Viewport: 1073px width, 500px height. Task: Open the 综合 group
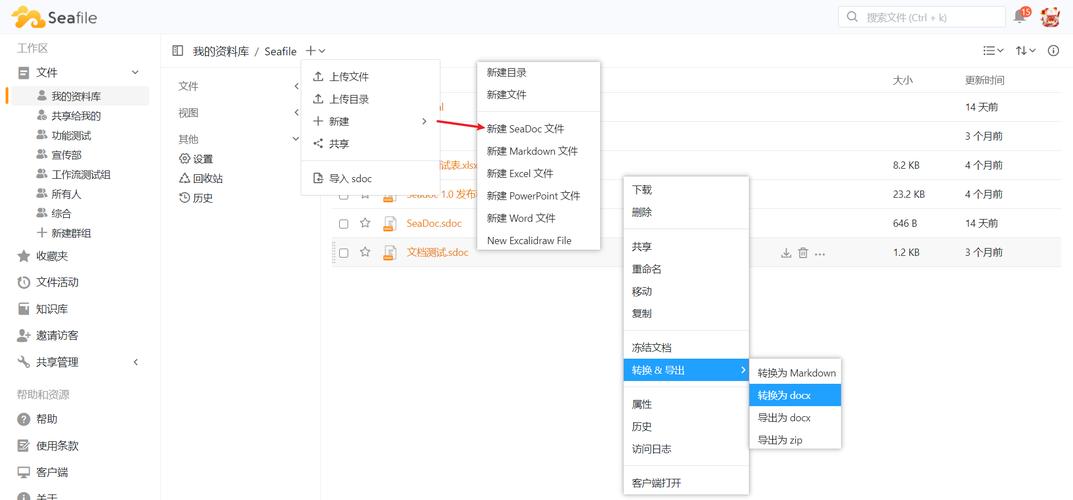[62, 213]
